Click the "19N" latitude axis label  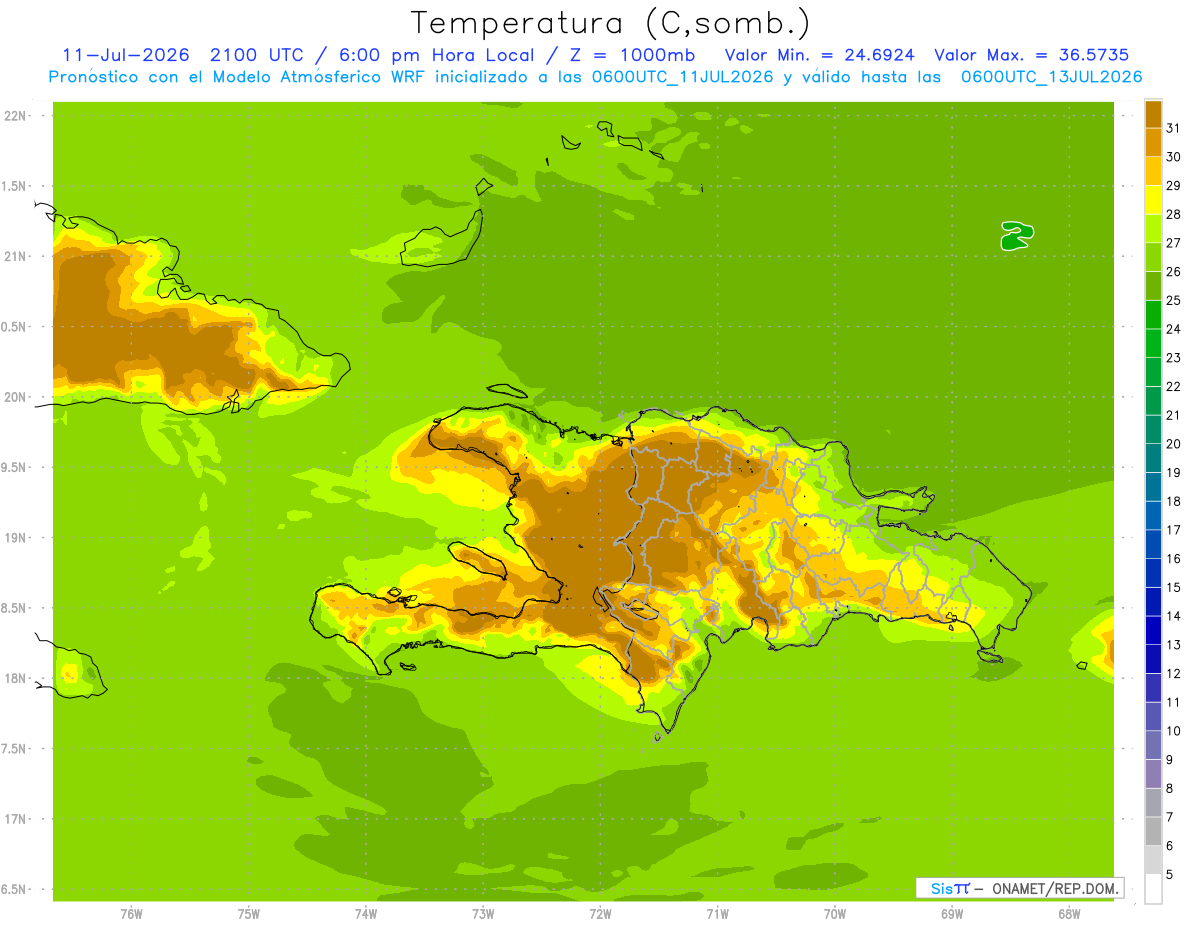coord(14,538)
